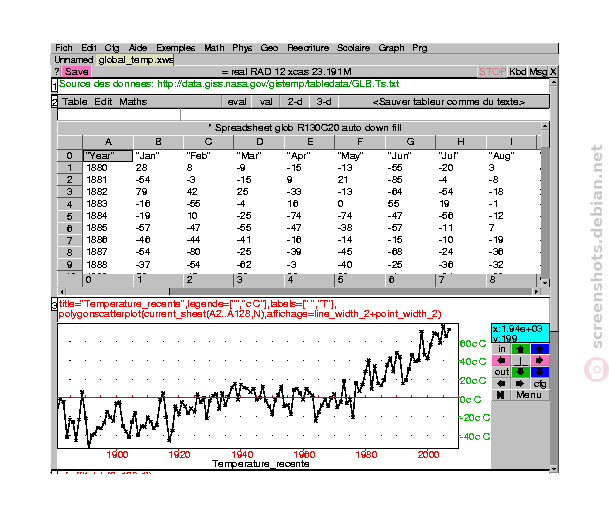609x515 pixels.
Task: Open the spreadsheet Maths menu
Action: (133, 102)
